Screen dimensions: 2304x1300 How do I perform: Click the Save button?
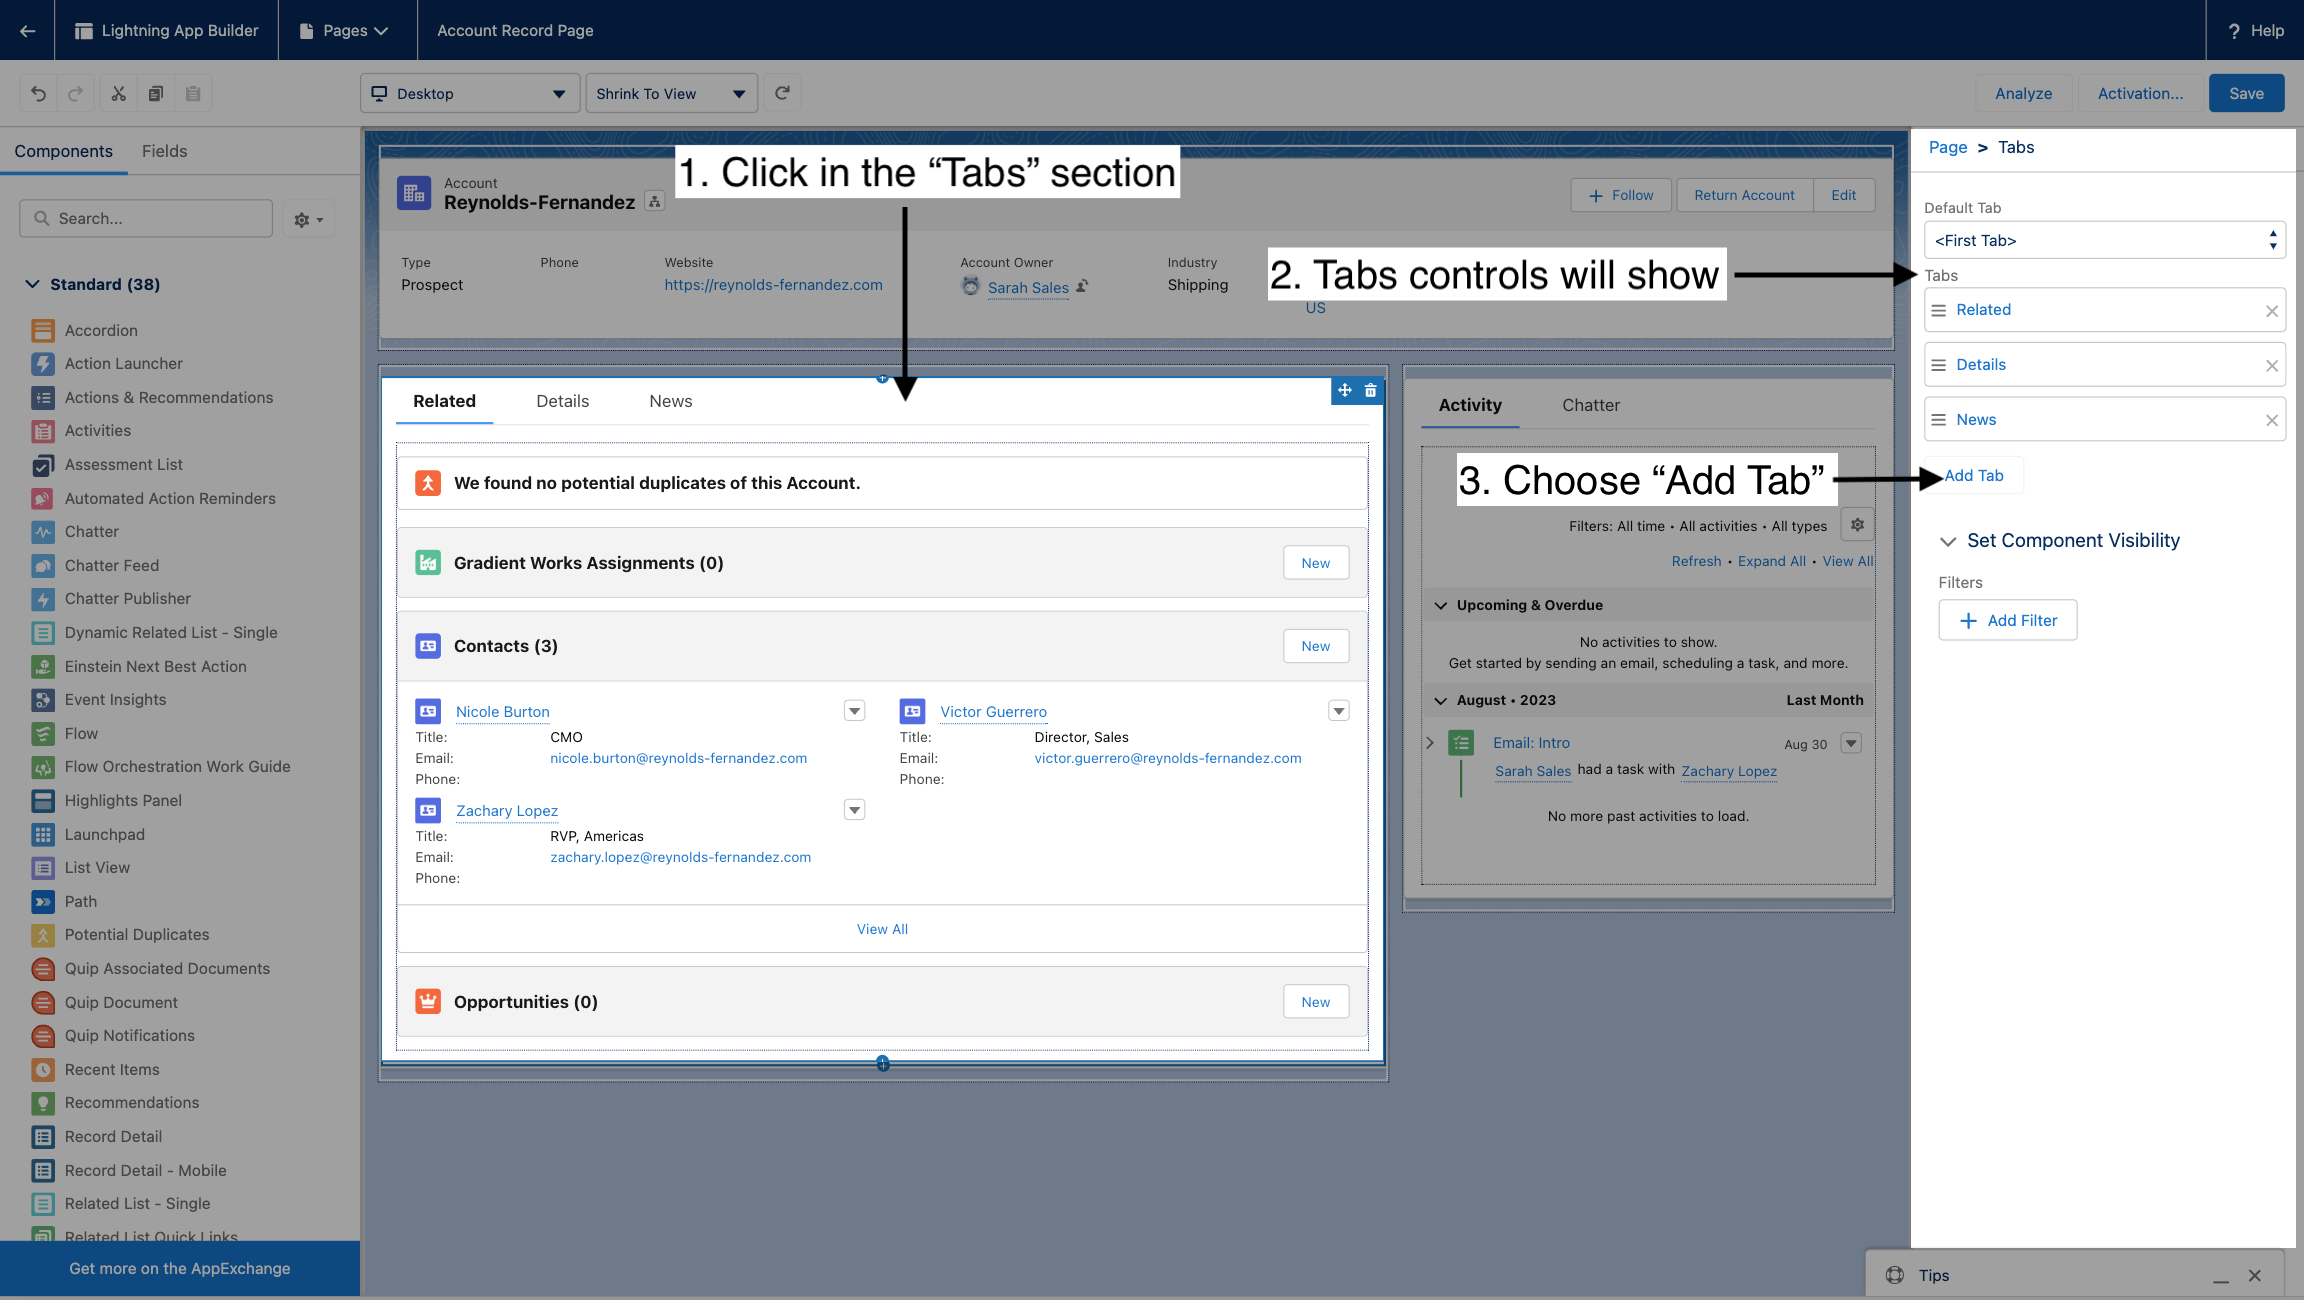[x=2246, y=94]
